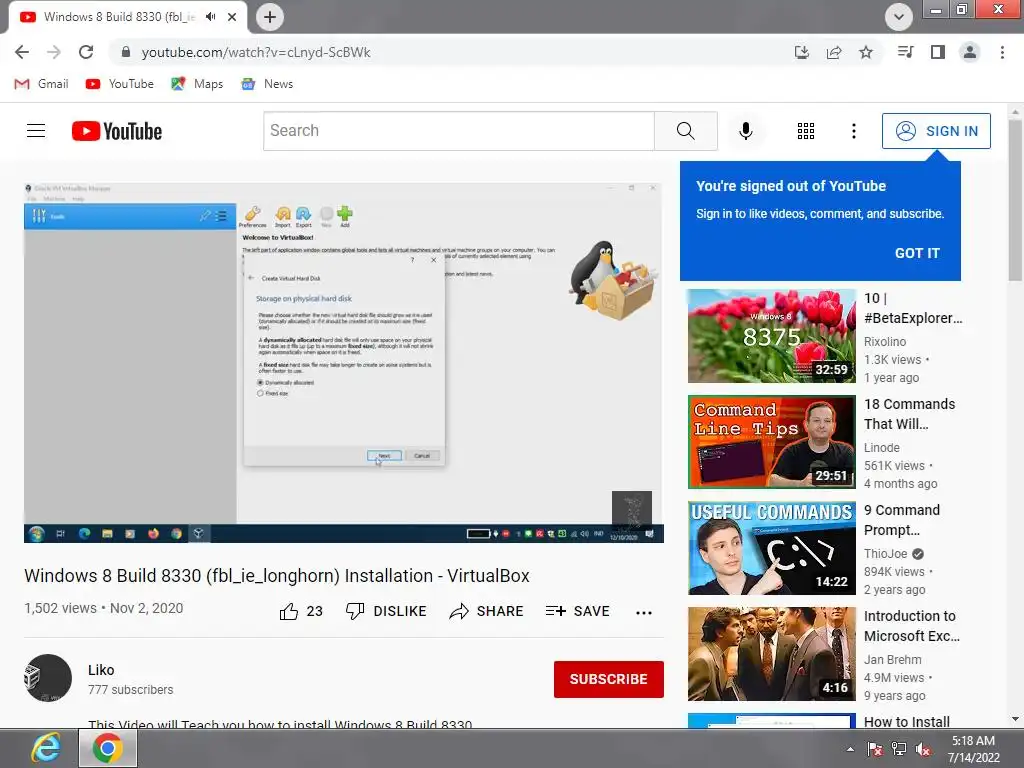Image resolution: width=1024 pixels, height=768 pixels.
Task: Click the browser forward arrow
Action: [x=54, y=52]
